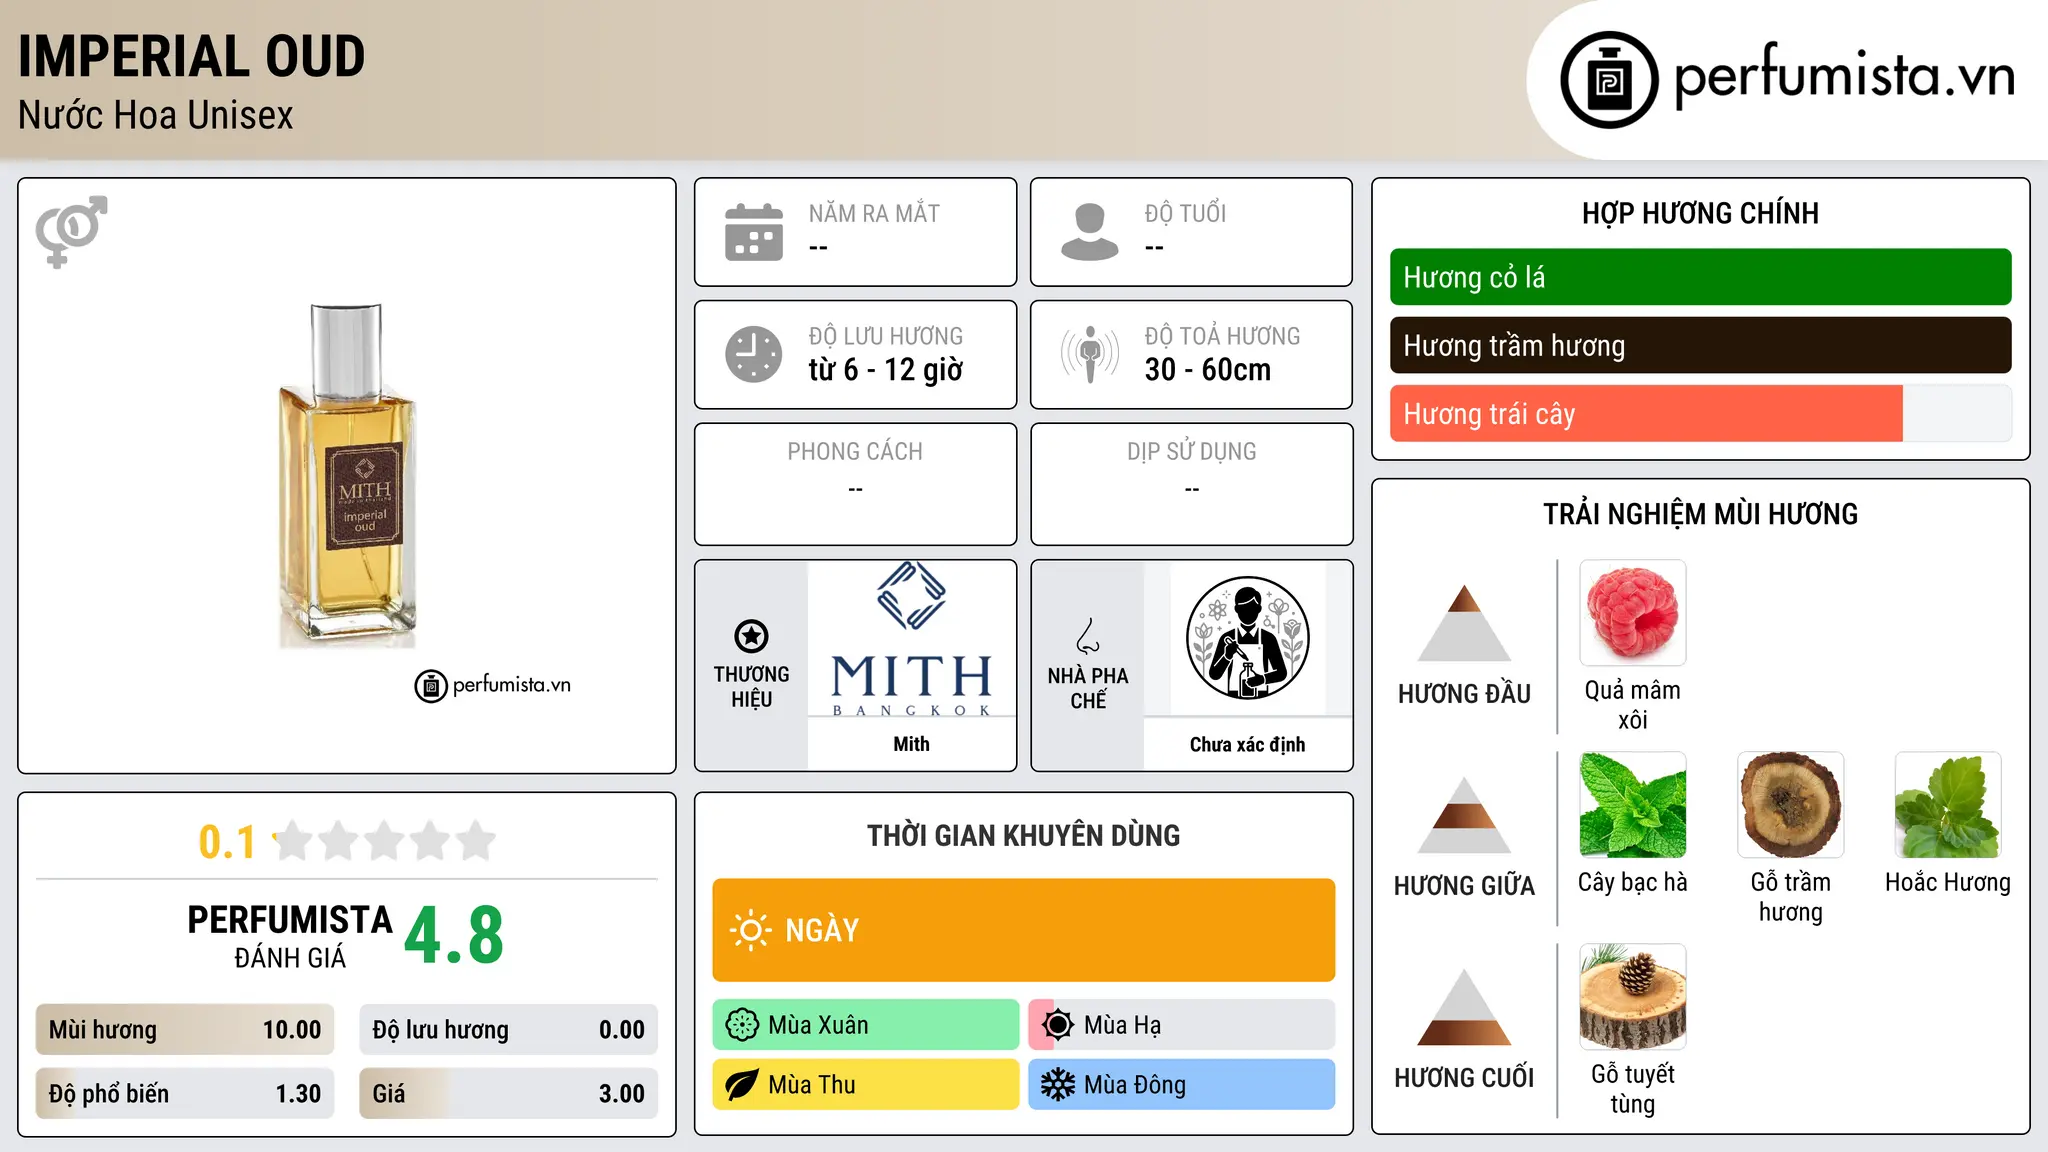Image resolution: width=2048 pixels, height=1152 pixels.
Task: Click the IMPERIAL OUD title
Action: click(x=192, y=57)
